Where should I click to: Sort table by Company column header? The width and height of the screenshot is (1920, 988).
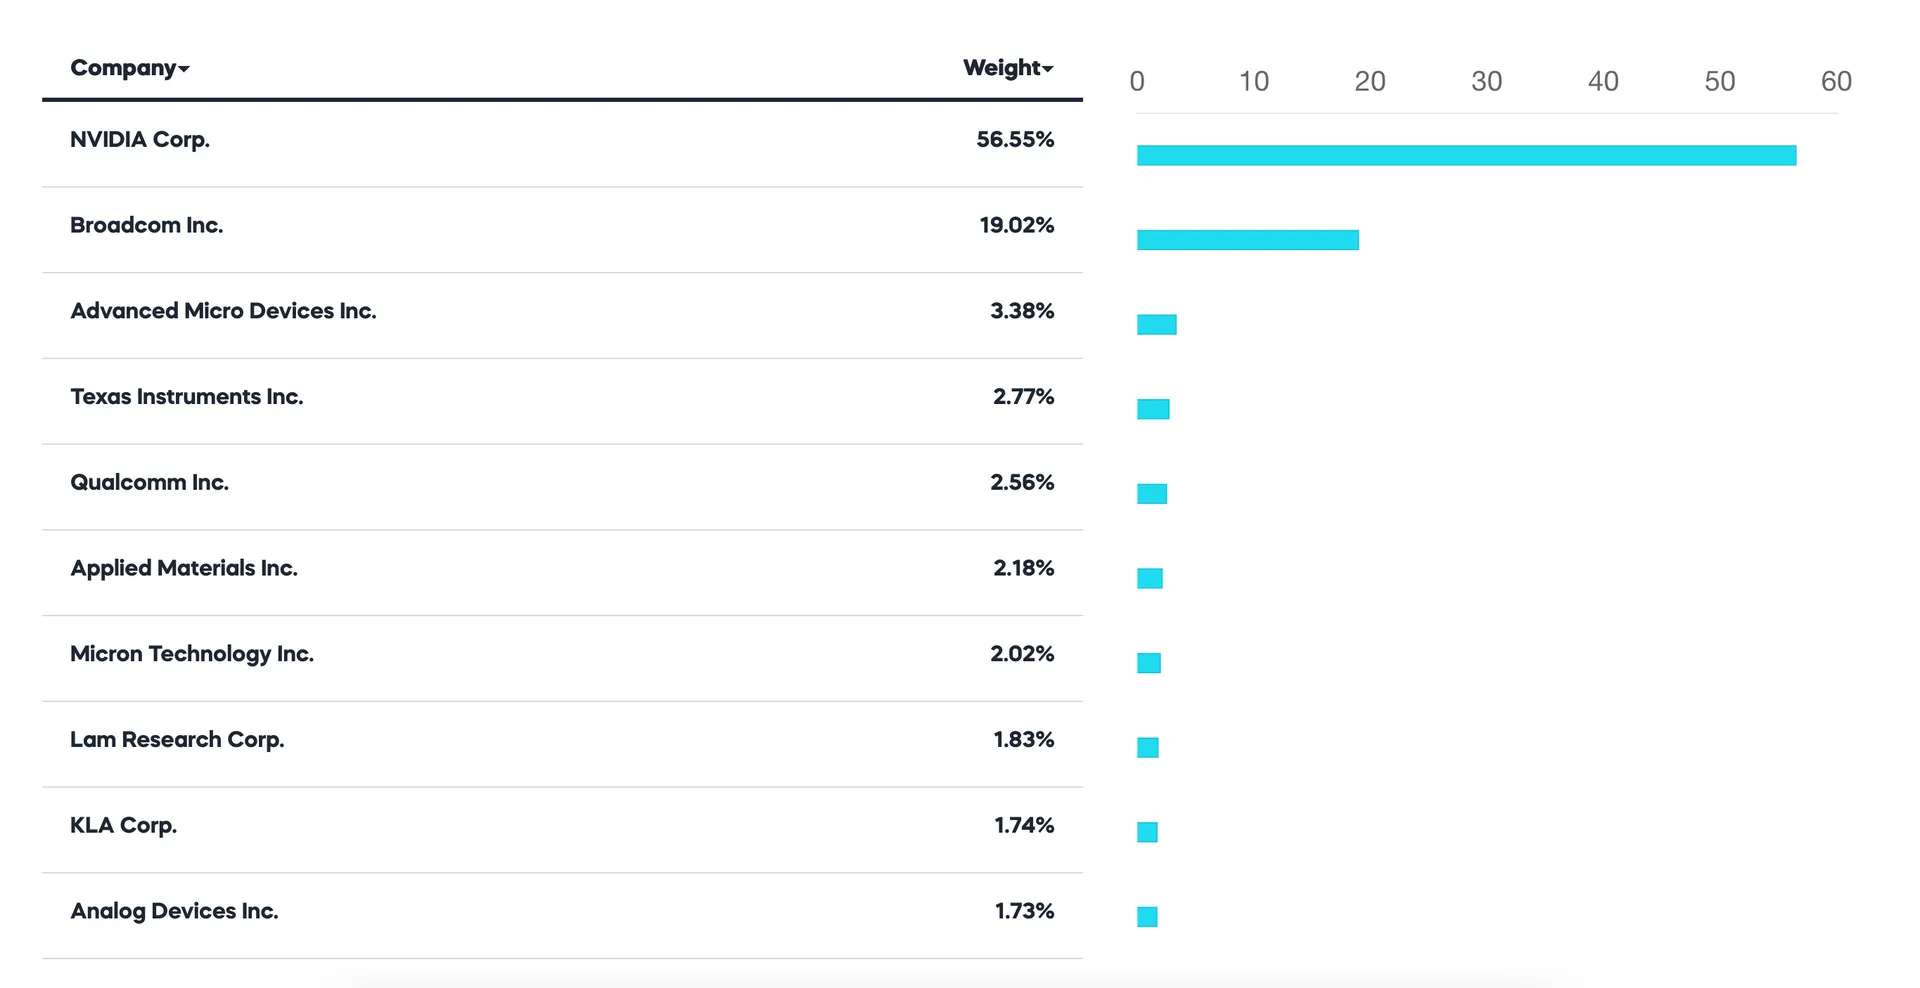129,68
